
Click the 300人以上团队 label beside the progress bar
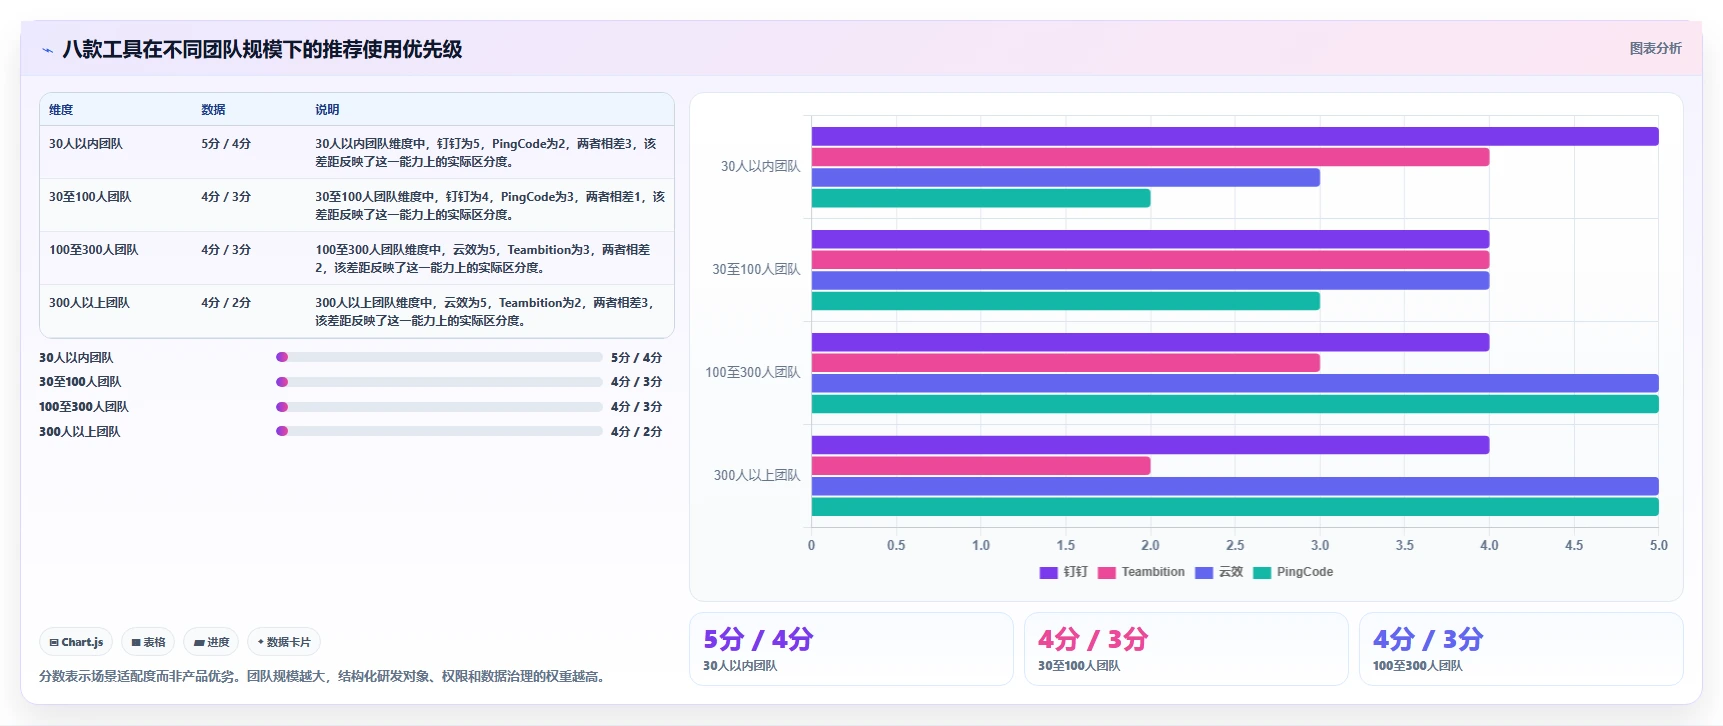(x=79, y=432)
